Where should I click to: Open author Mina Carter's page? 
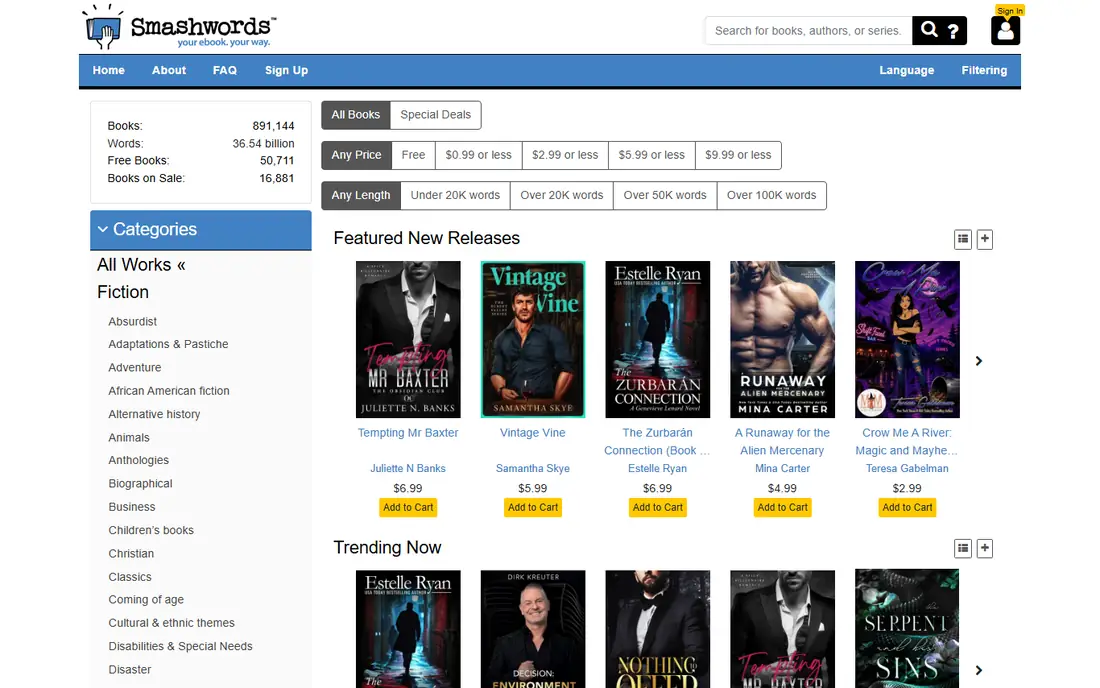pyautogui.click(x=782, y=468)
